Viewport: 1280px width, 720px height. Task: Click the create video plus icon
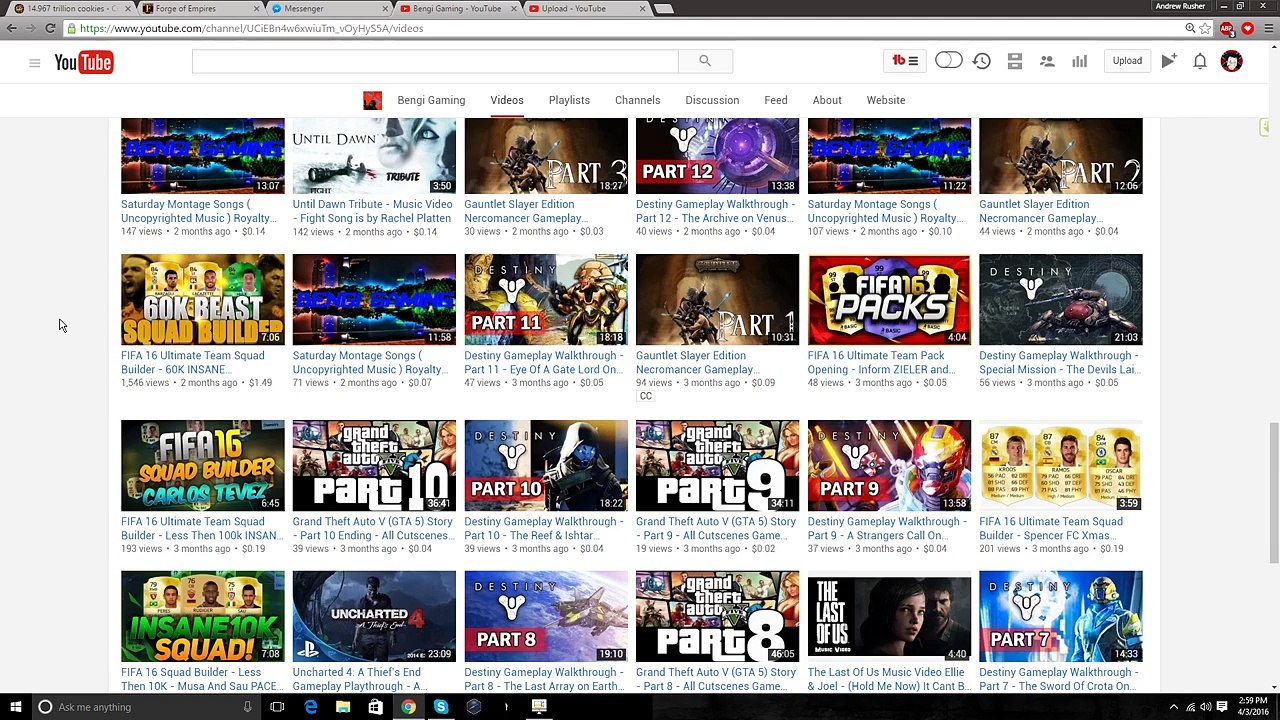(1169, 61)
